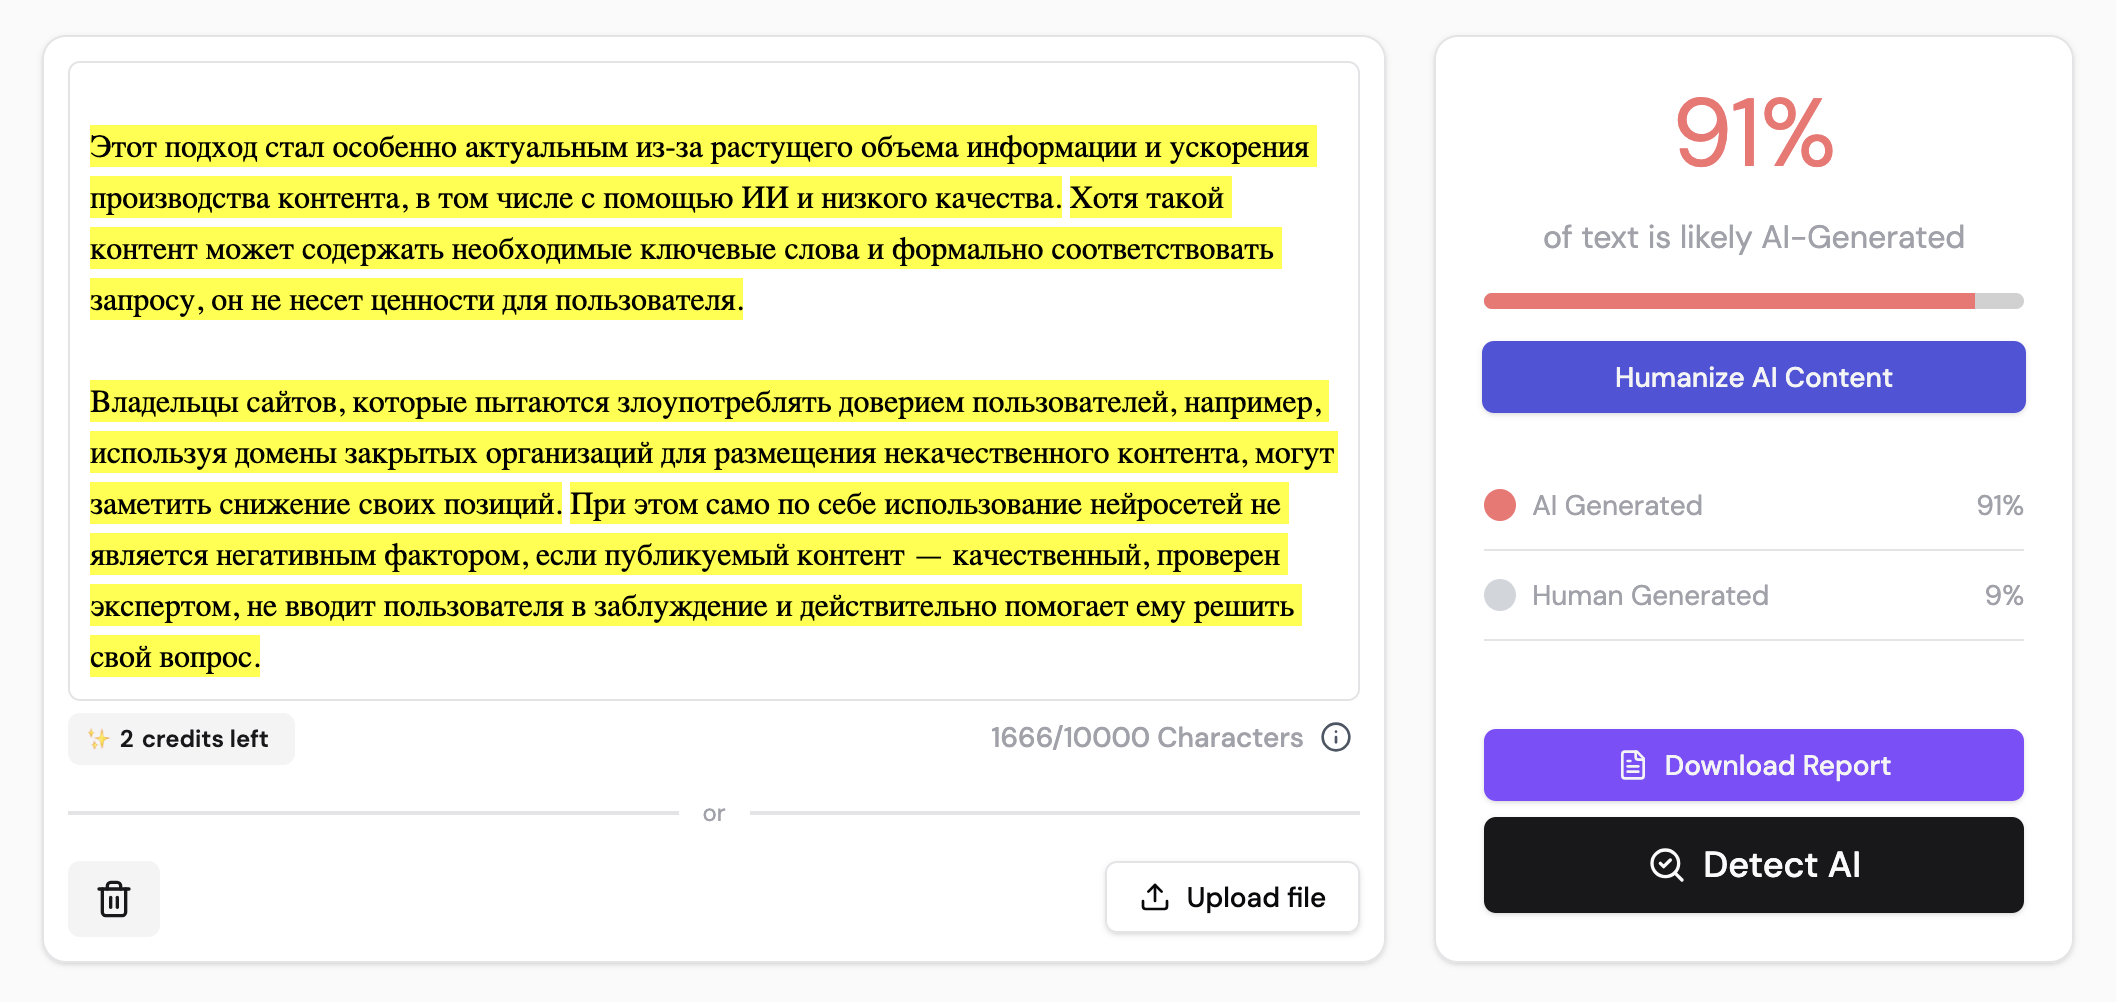Screen dimensions: 2116x1002
Task: Click the trash icon to clear text
Action: [114, 899]
